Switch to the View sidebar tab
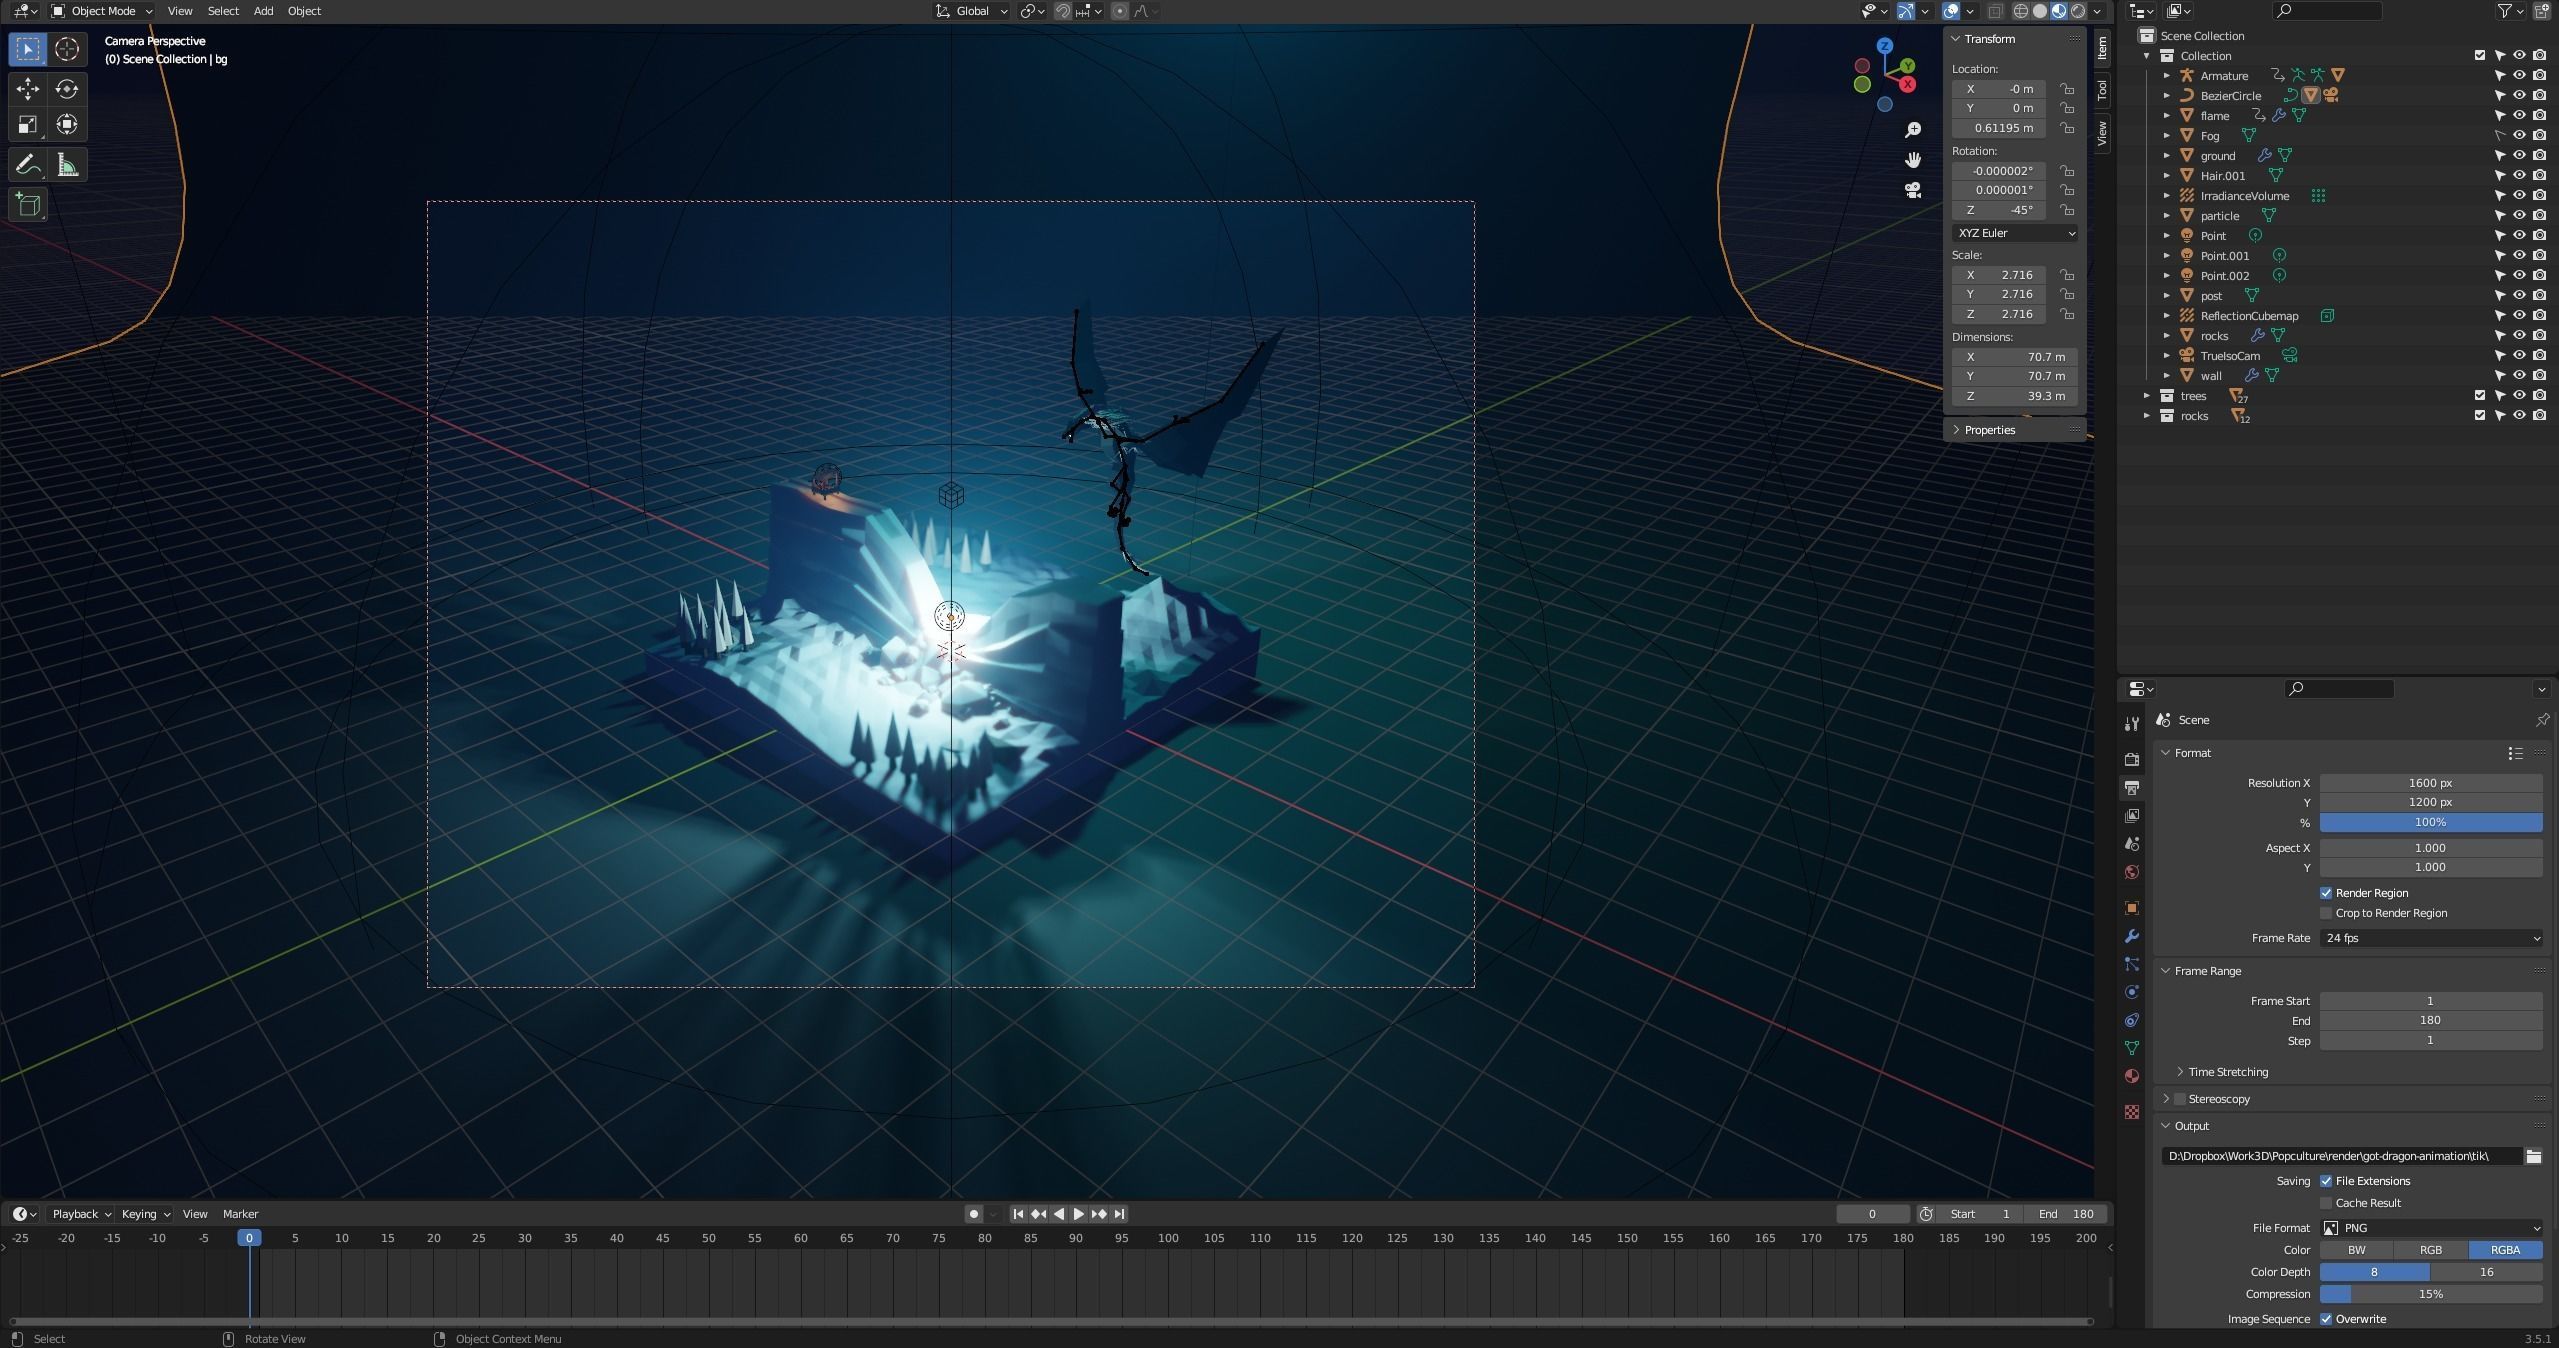 click(x=2102, y=132)
